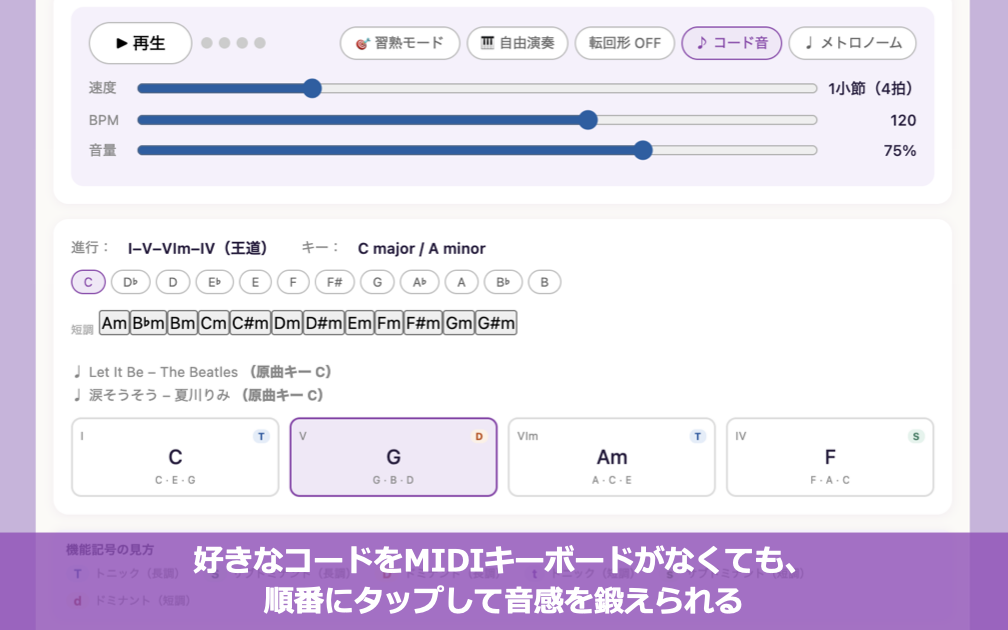
Task: Tap the F chord card
Action: point(830,457)
